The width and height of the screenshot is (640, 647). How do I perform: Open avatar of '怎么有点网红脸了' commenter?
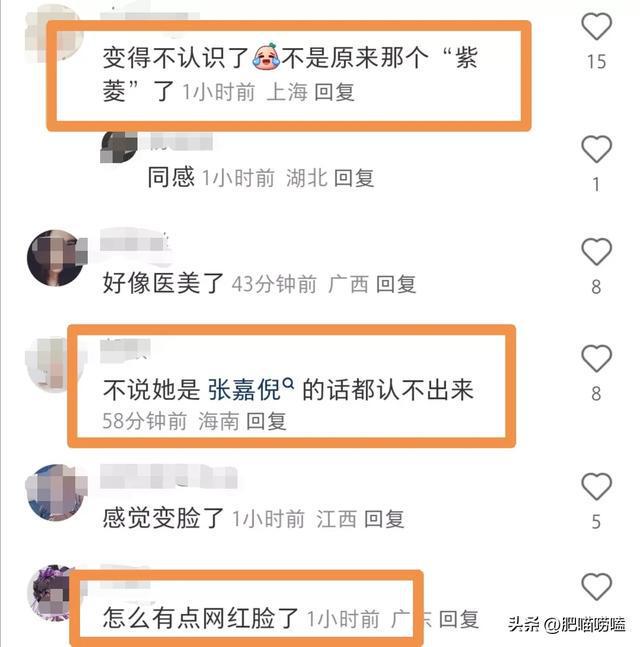[50, 593]
